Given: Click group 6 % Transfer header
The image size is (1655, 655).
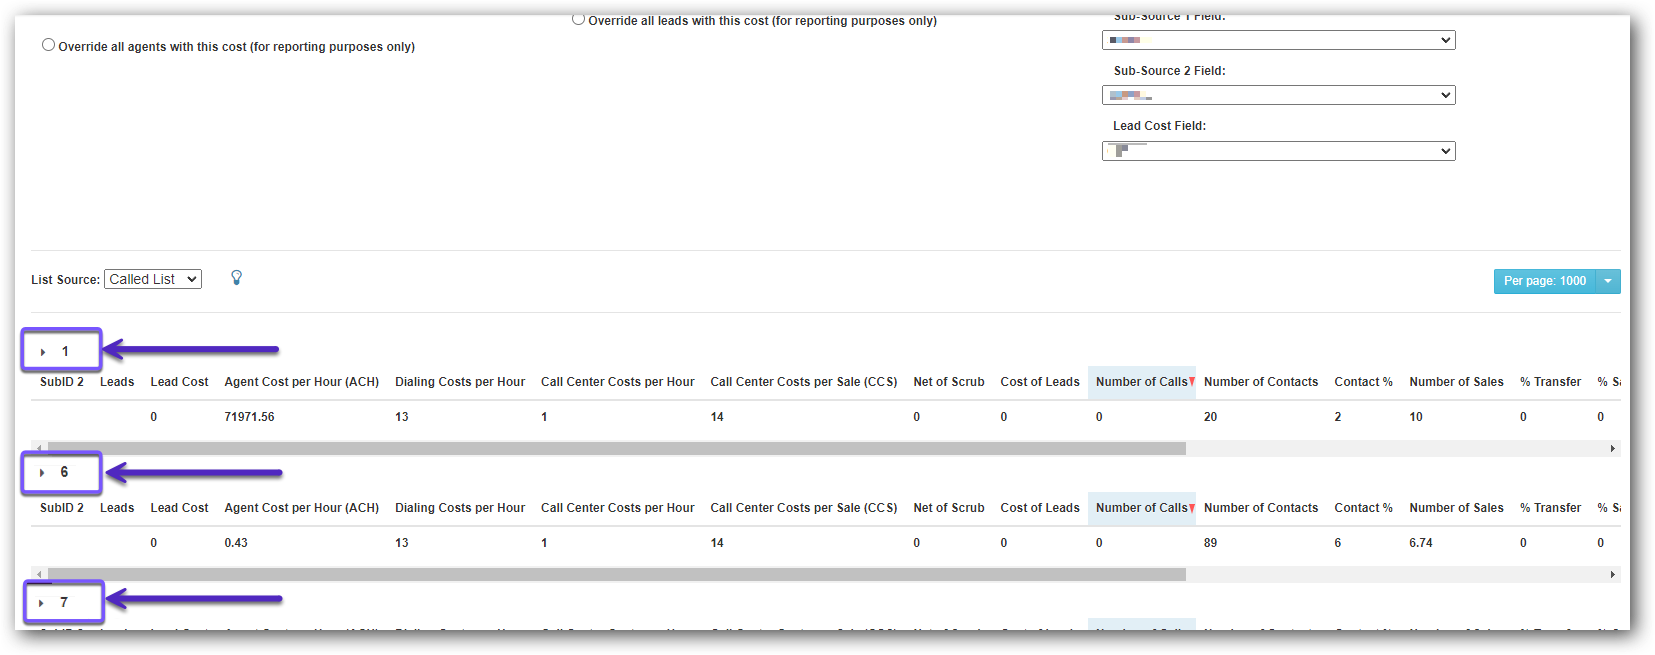Looking at the screenshot, I should click(1550, 508).
